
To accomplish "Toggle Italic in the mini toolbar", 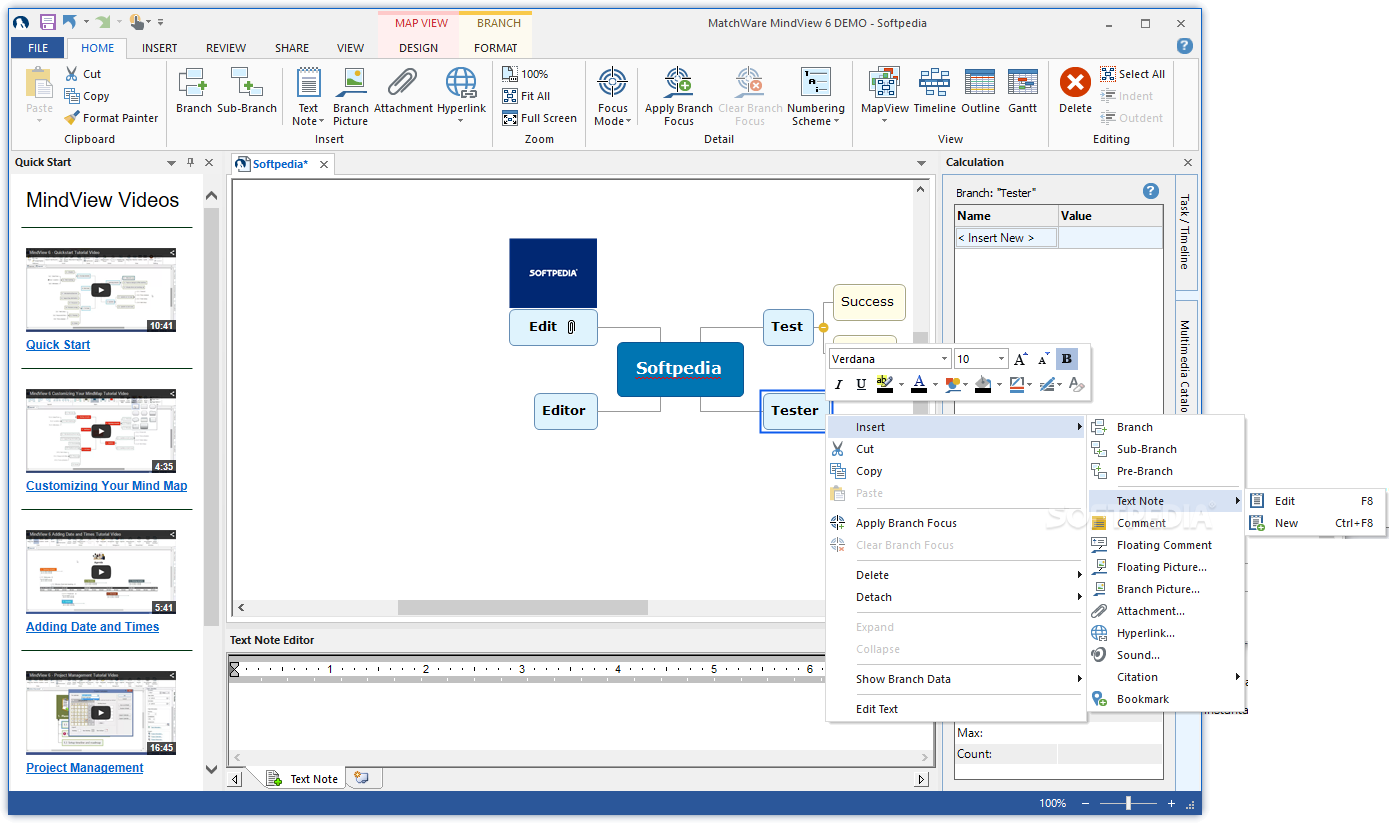I will coord(838,384).
